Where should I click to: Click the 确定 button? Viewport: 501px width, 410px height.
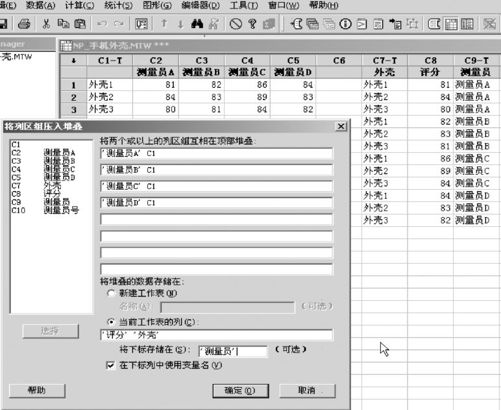coord(240,390)
